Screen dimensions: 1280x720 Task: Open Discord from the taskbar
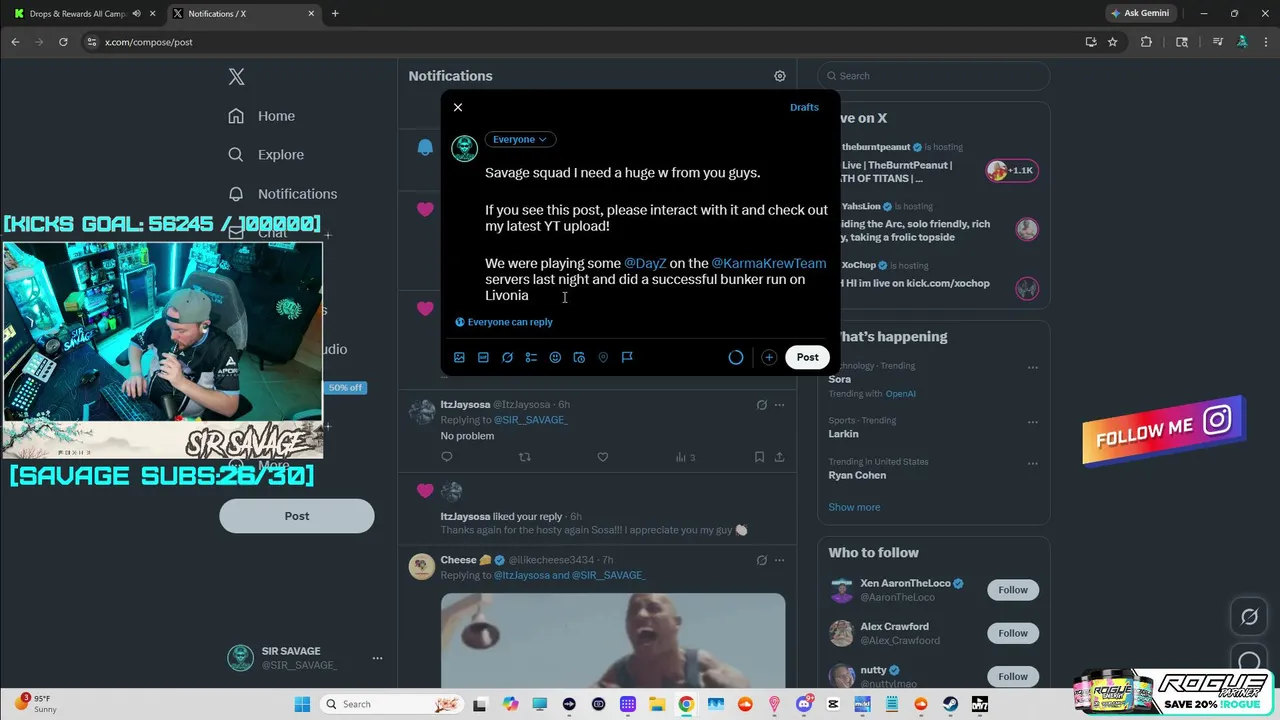pyautogui.click(x=804, y=704)
